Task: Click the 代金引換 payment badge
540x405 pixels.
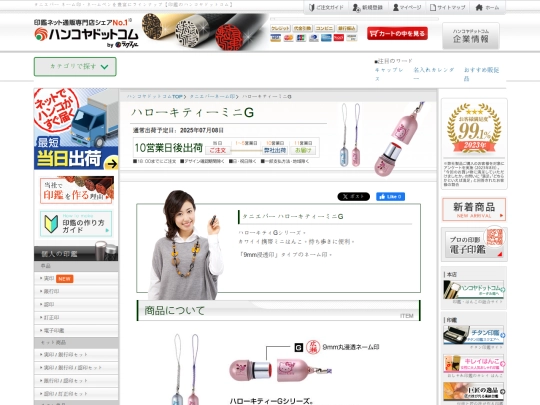Action: click(x=302, y=28)
